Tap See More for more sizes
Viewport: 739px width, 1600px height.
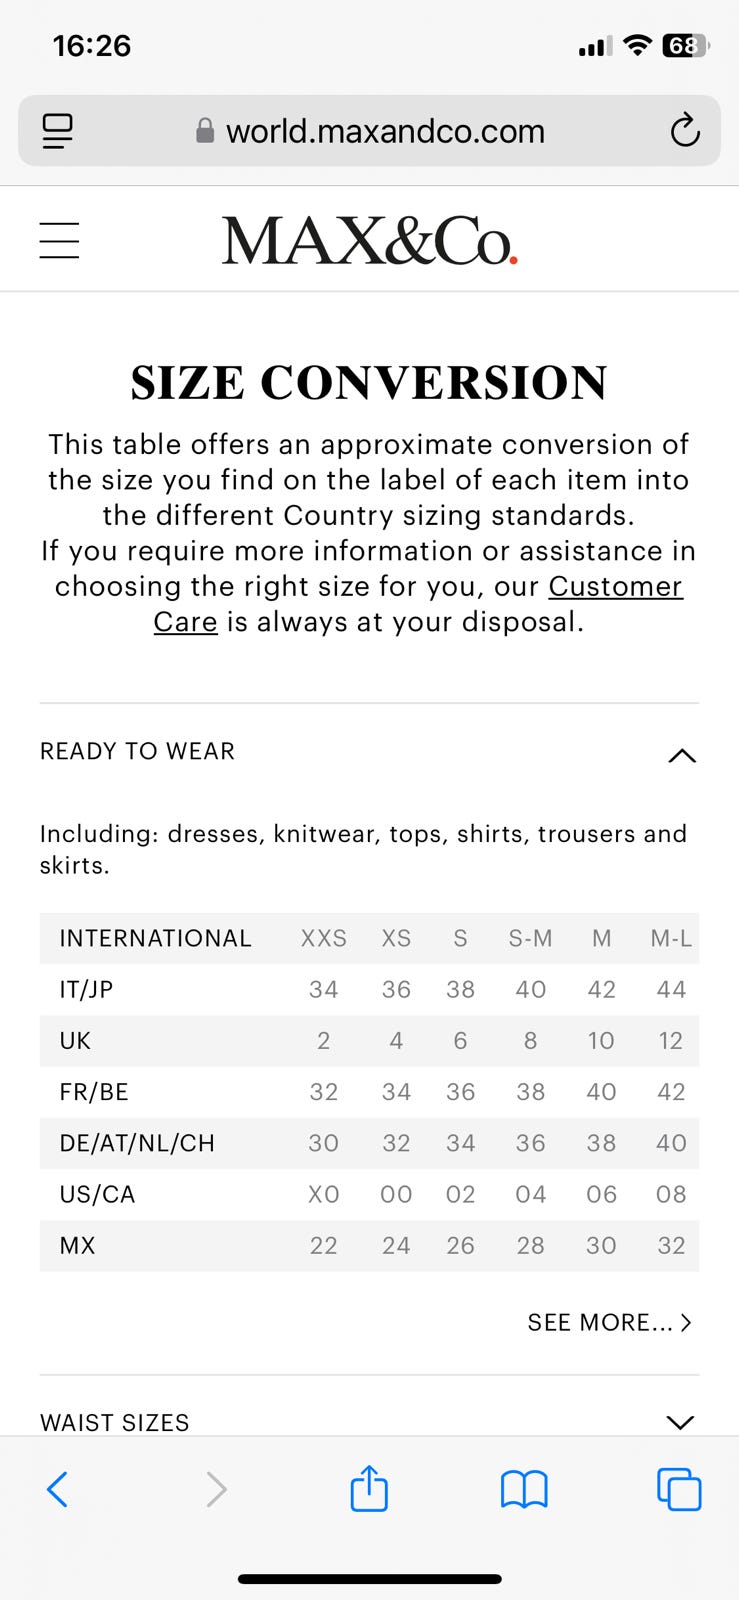(599, 1322)
